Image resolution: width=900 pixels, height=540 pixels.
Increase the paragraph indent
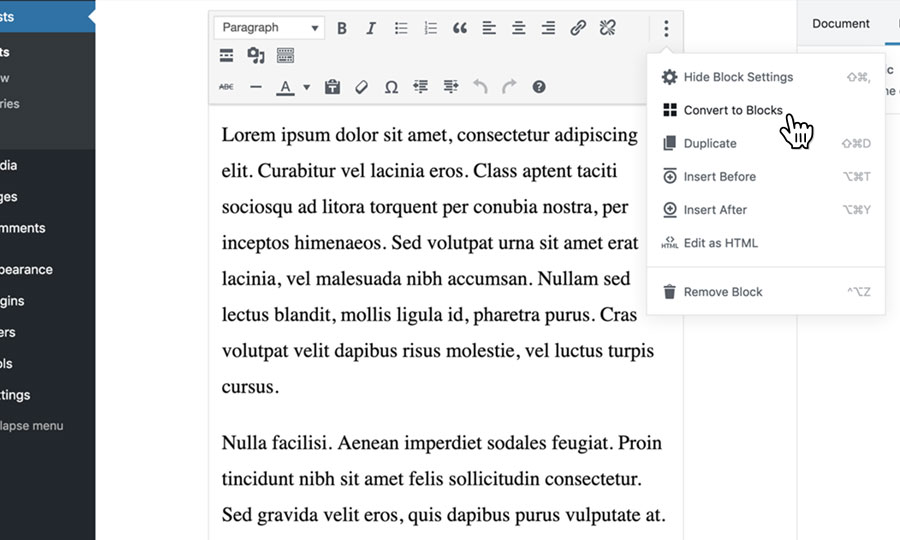[451, 87]
